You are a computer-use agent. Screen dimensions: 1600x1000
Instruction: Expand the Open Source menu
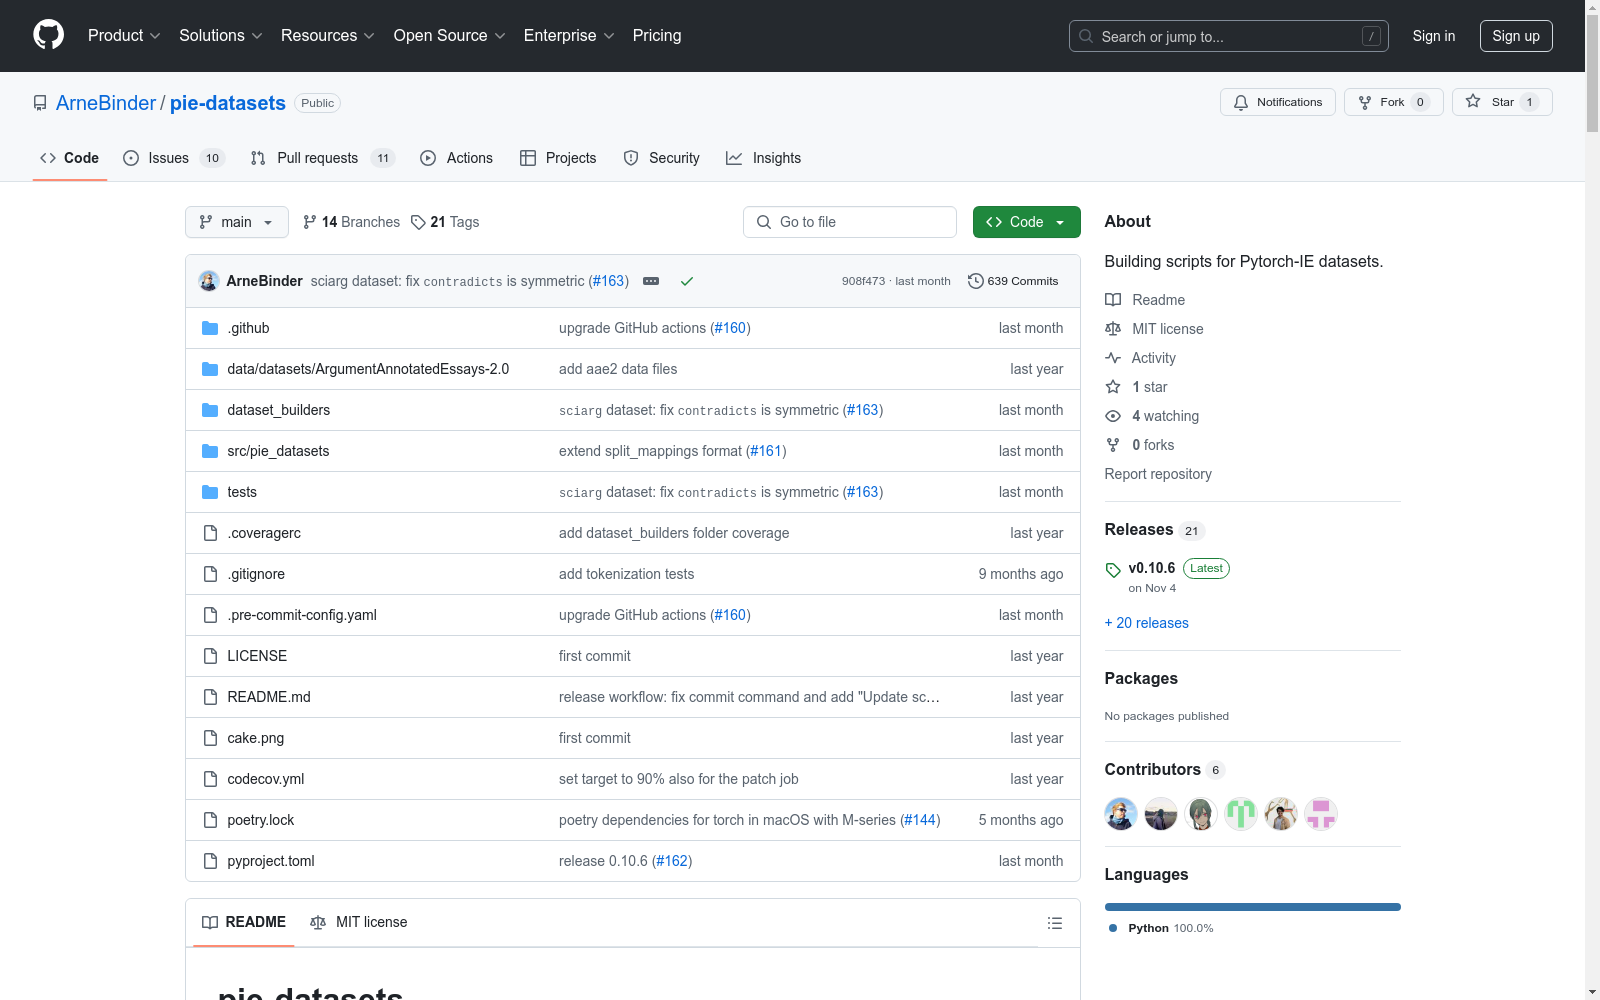[450, 35]
